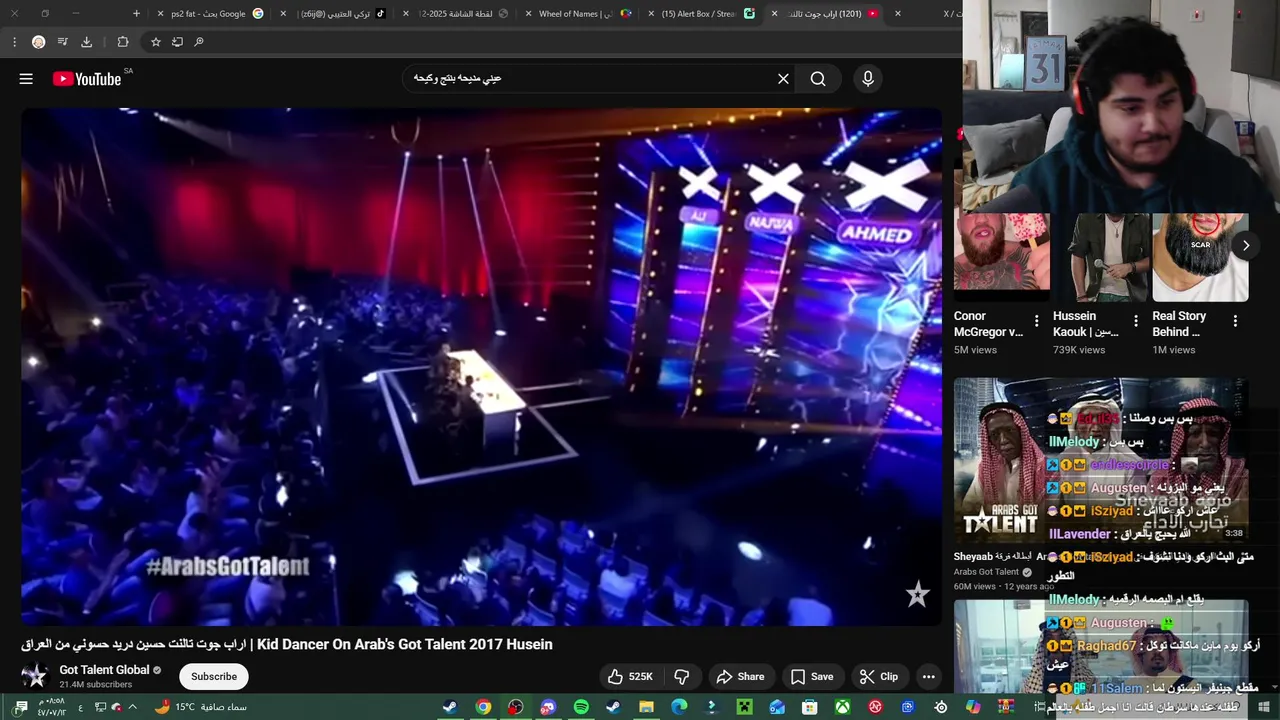The height and width of the screenshot is (720, 1280).
Task: Open Chrome downloads icon
Action: click(x=86, y=42)
